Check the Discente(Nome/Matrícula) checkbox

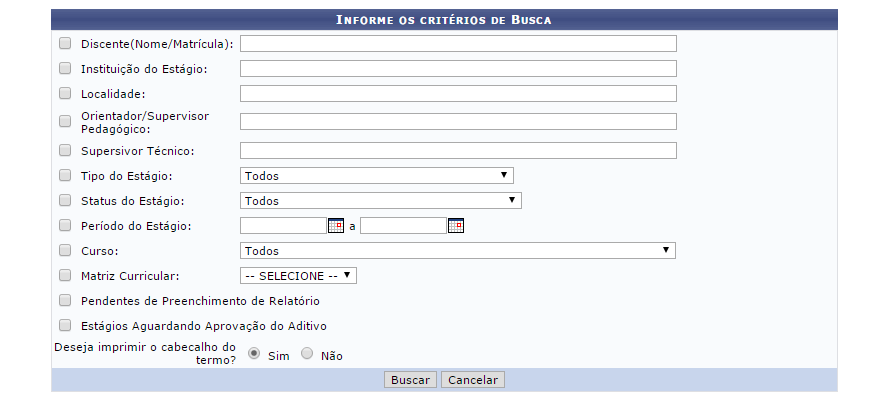click(65, 43)
